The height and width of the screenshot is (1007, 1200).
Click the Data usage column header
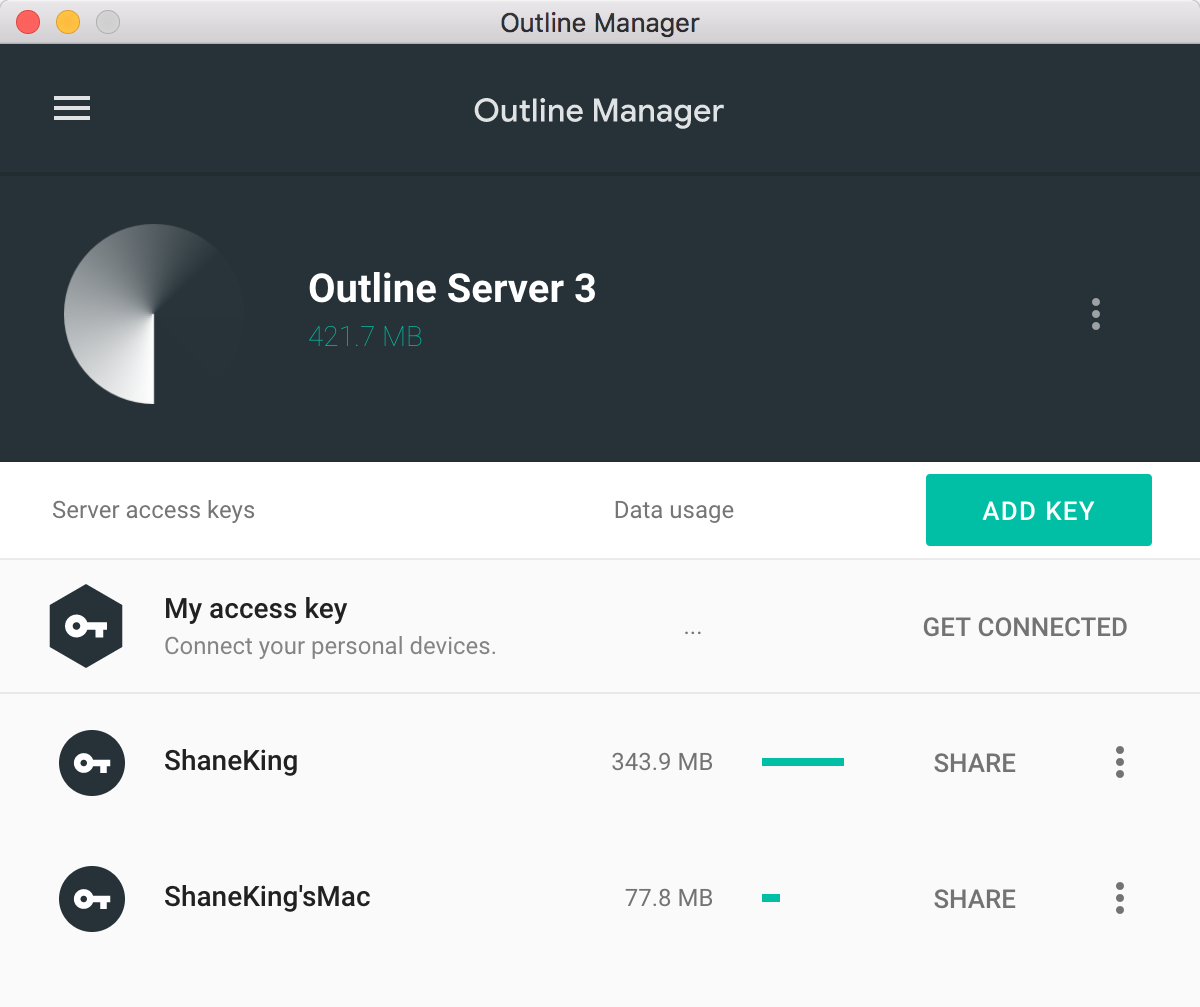point(674,510)
